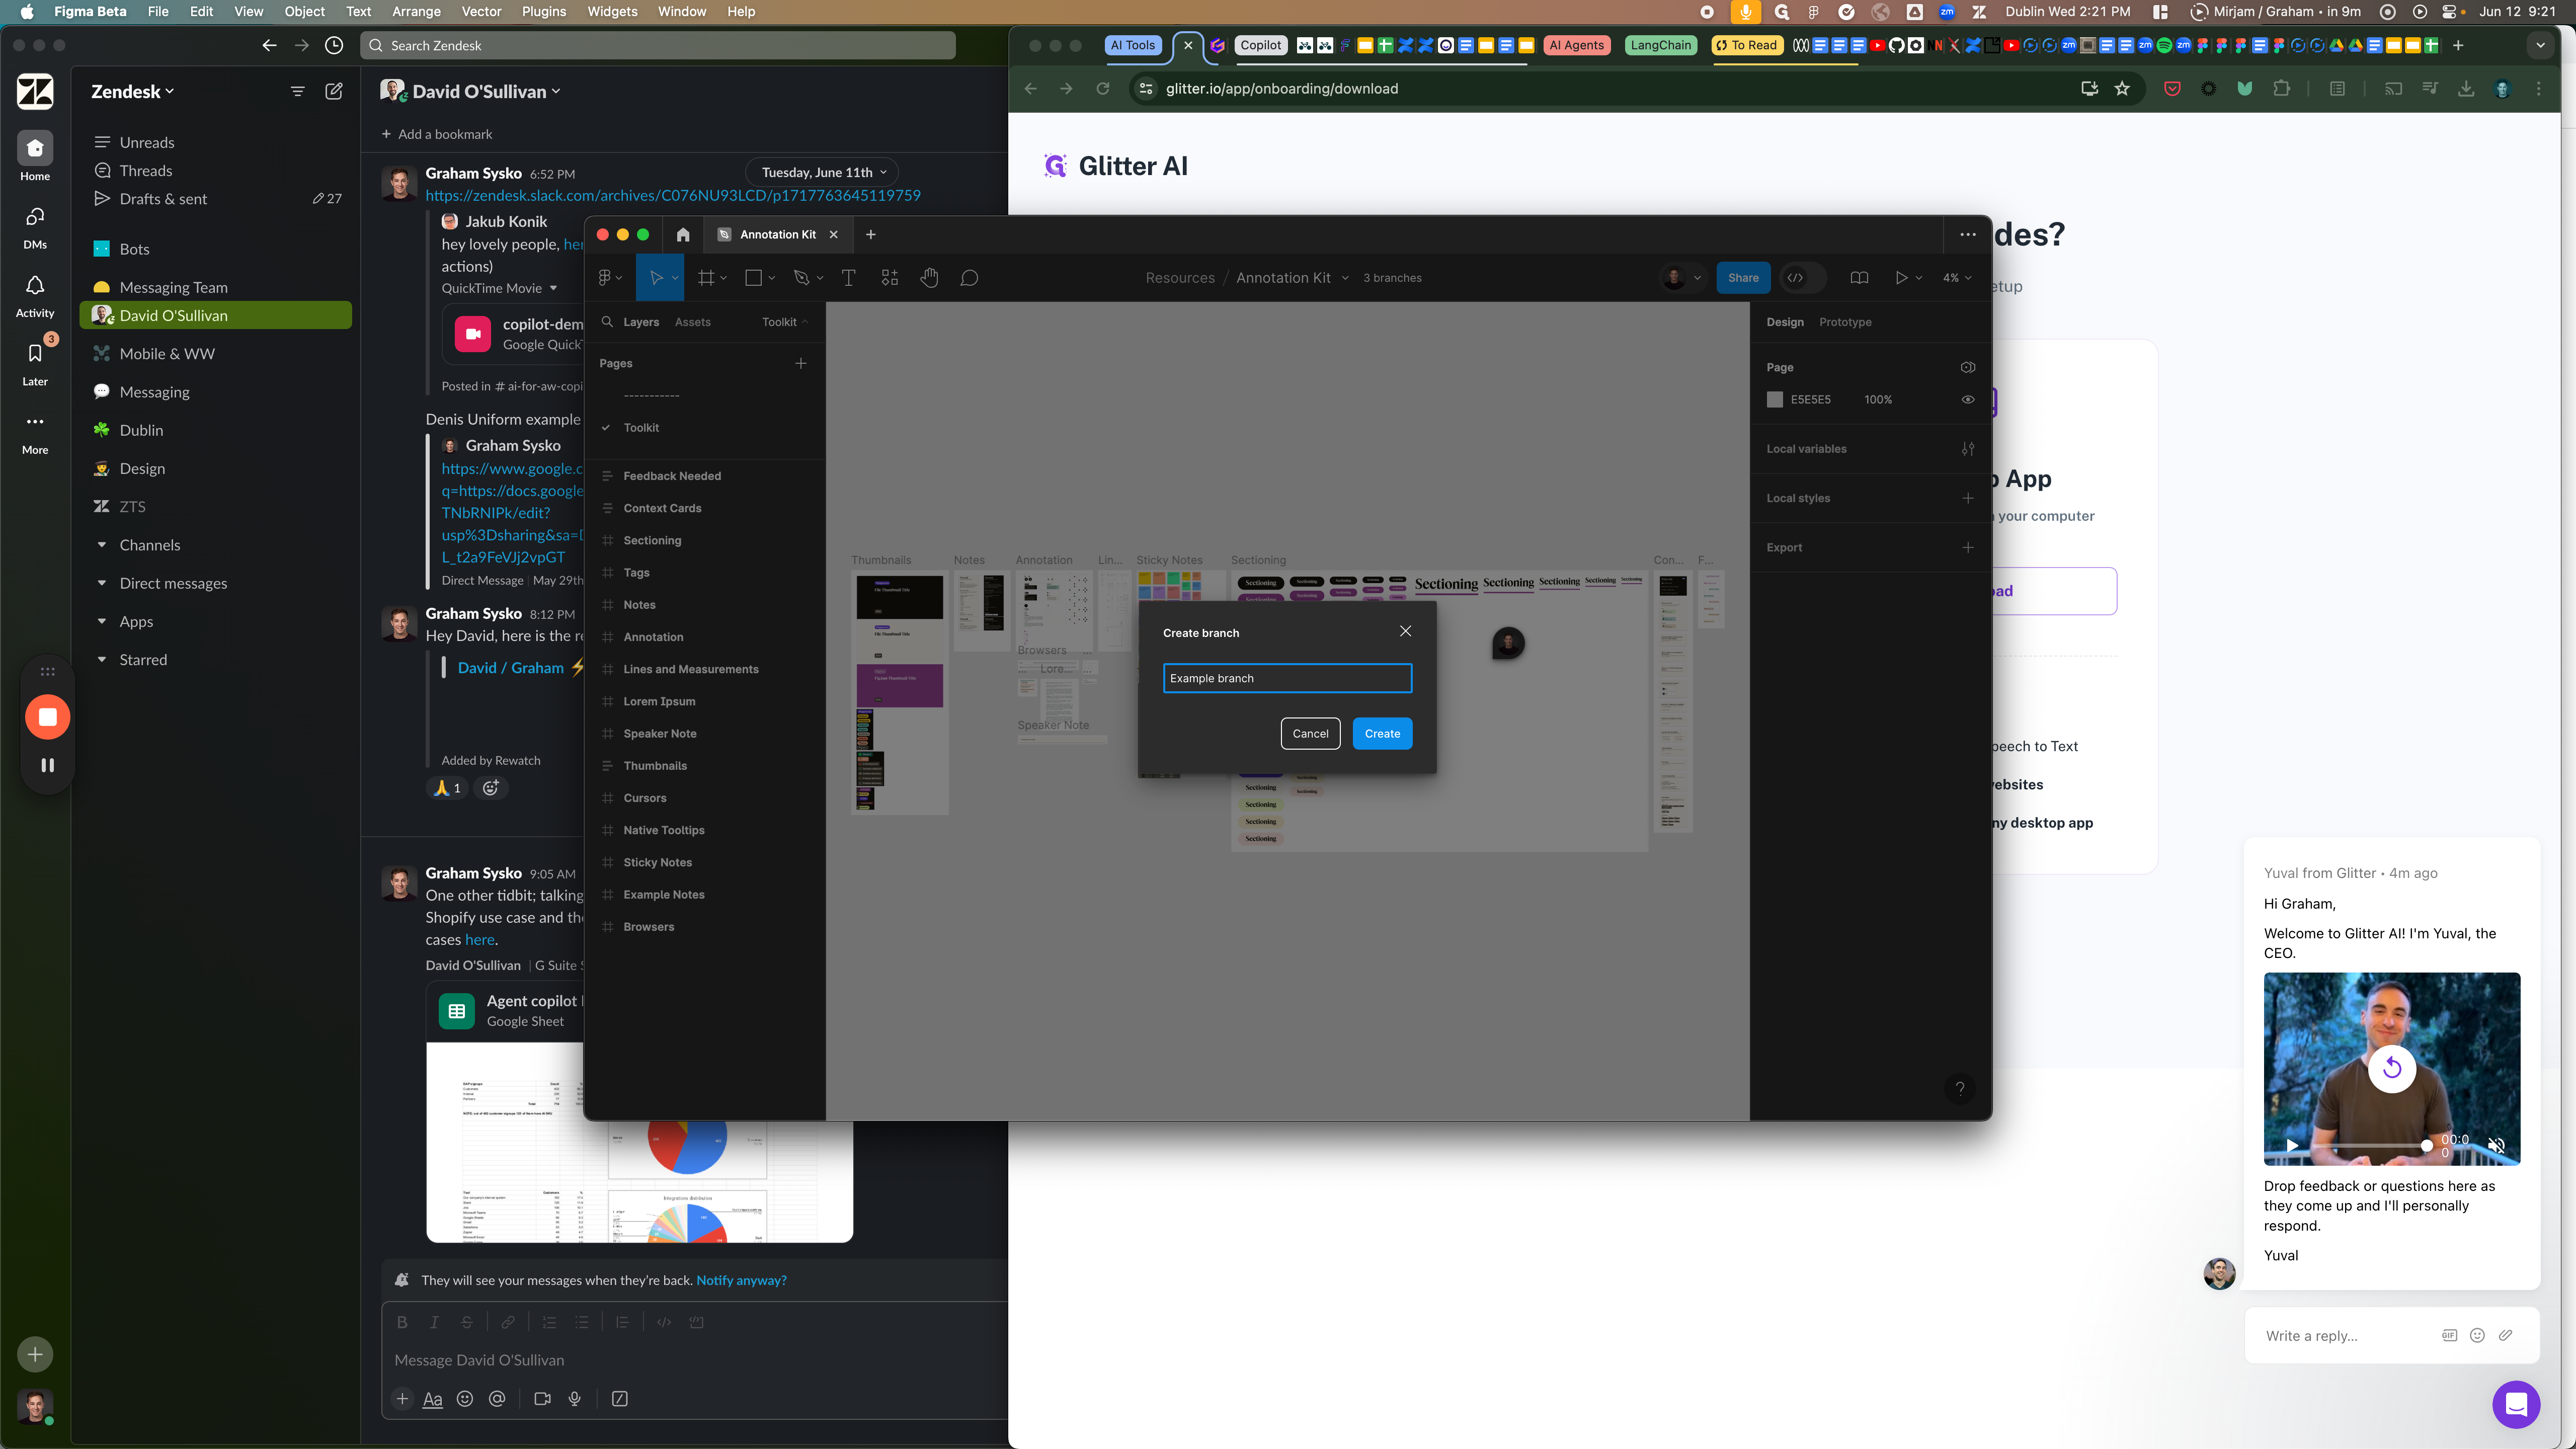
Task: Stop the screen recording
Action: pyautogui.click(x=47, y=716)
